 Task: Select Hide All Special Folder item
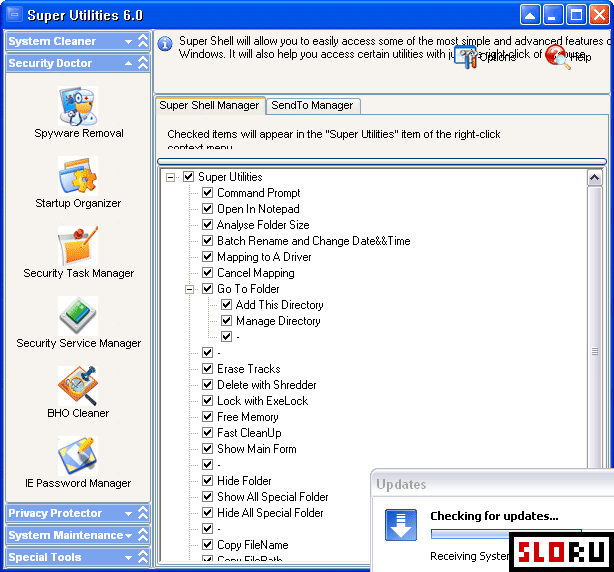(270, 512)
